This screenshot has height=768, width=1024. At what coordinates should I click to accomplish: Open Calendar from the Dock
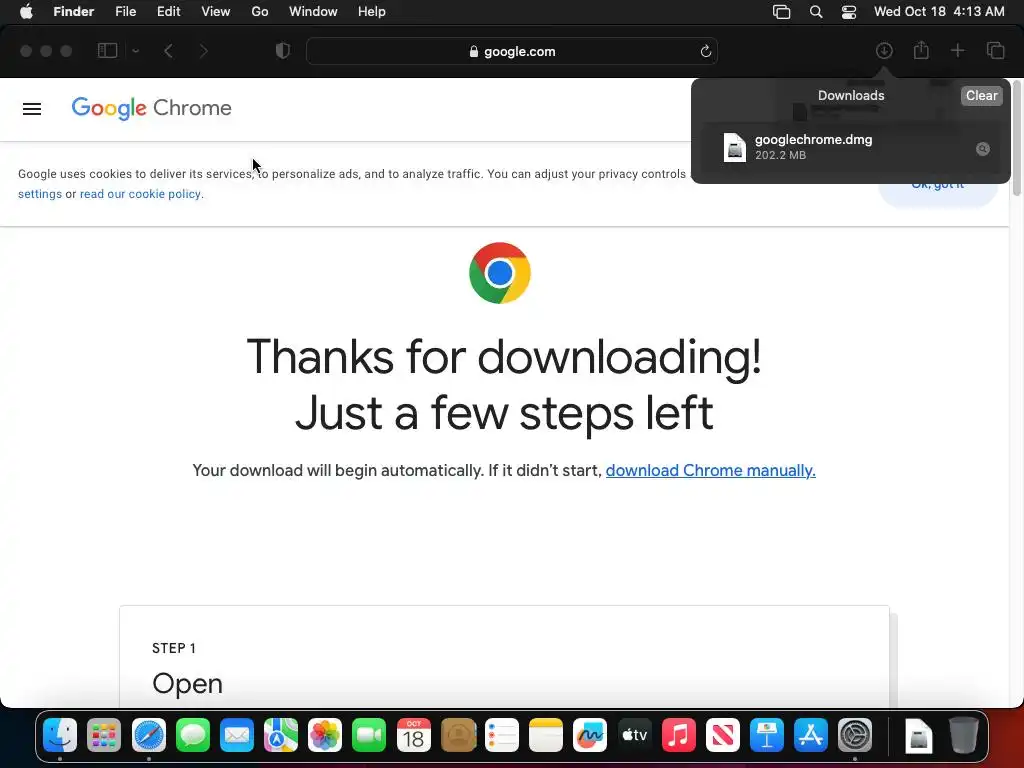[x=413, y=735]
